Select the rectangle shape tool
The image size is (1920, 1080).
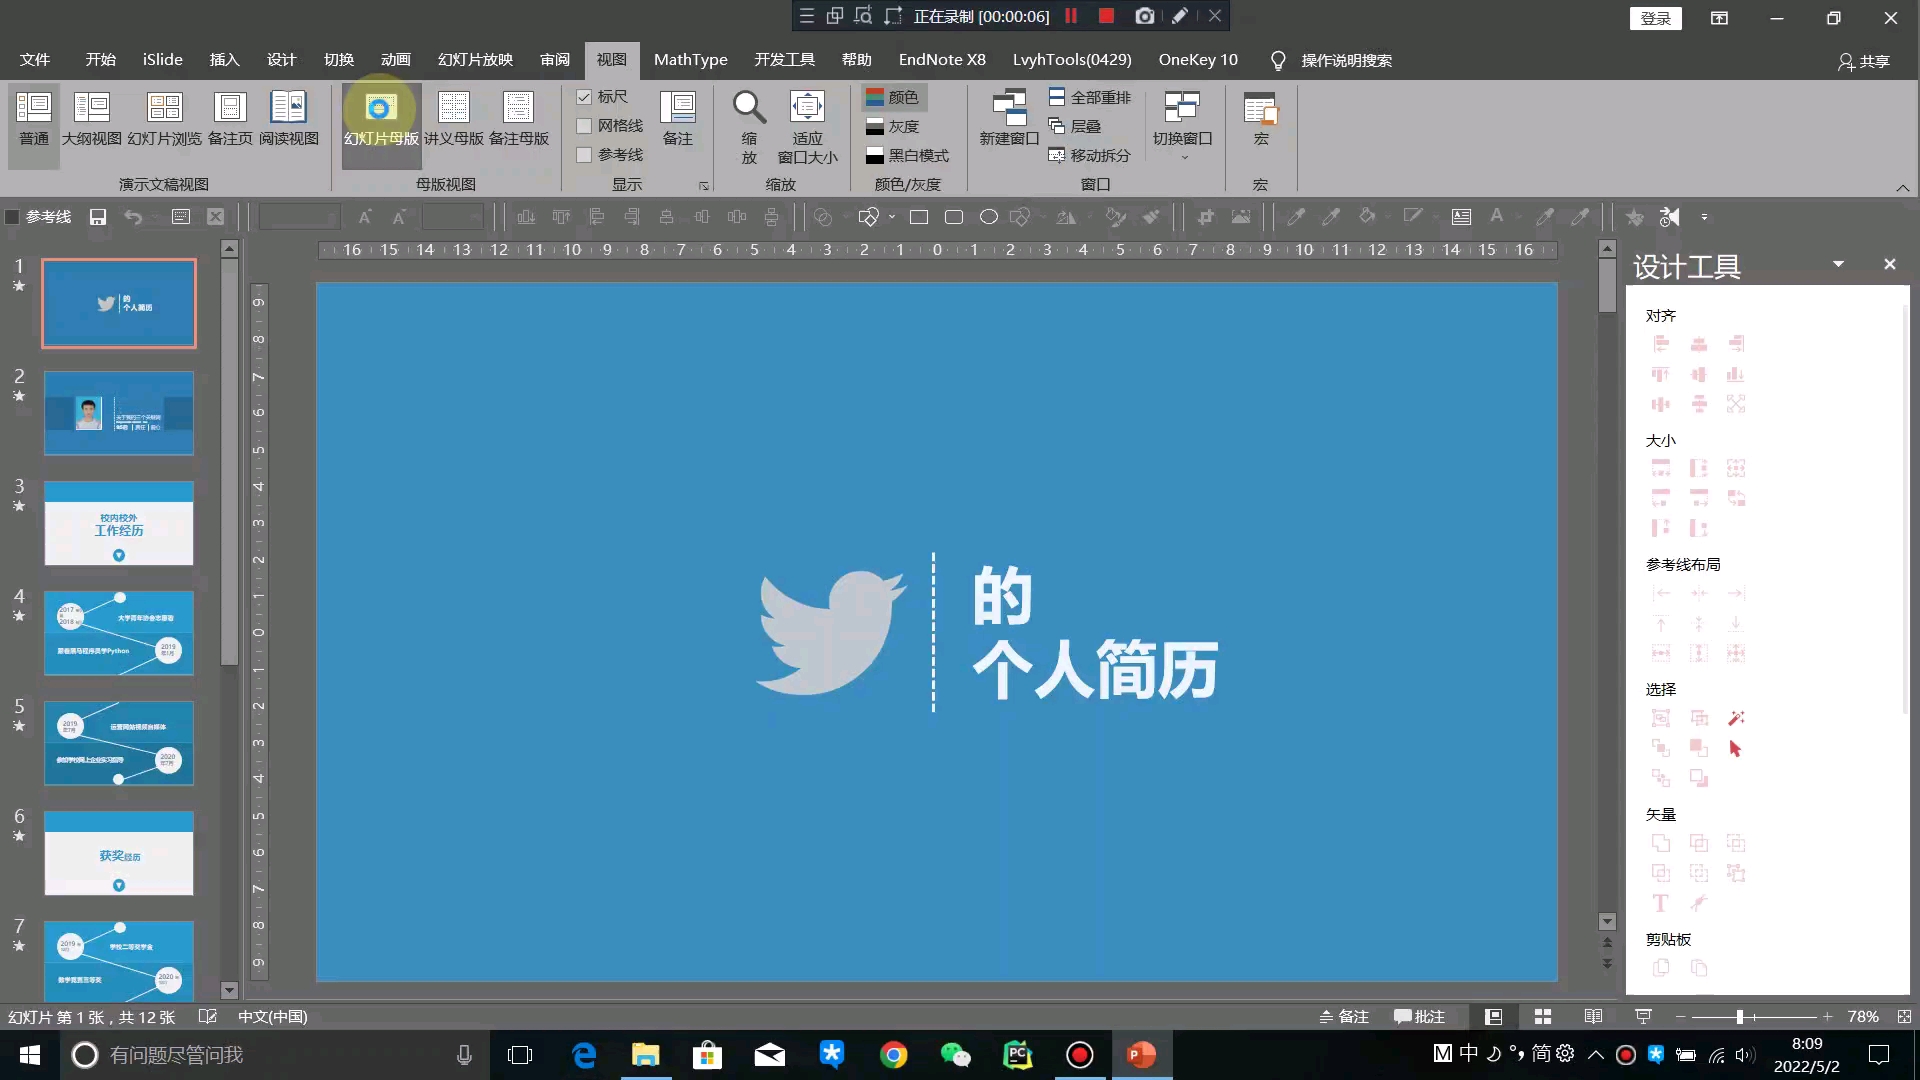(919, 217)
